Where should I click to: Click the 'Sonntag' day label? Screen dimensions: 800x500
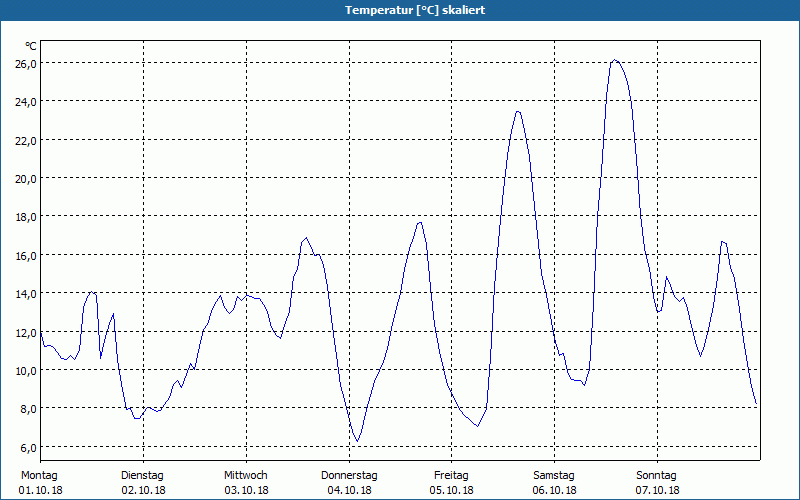tap(656, 475)
